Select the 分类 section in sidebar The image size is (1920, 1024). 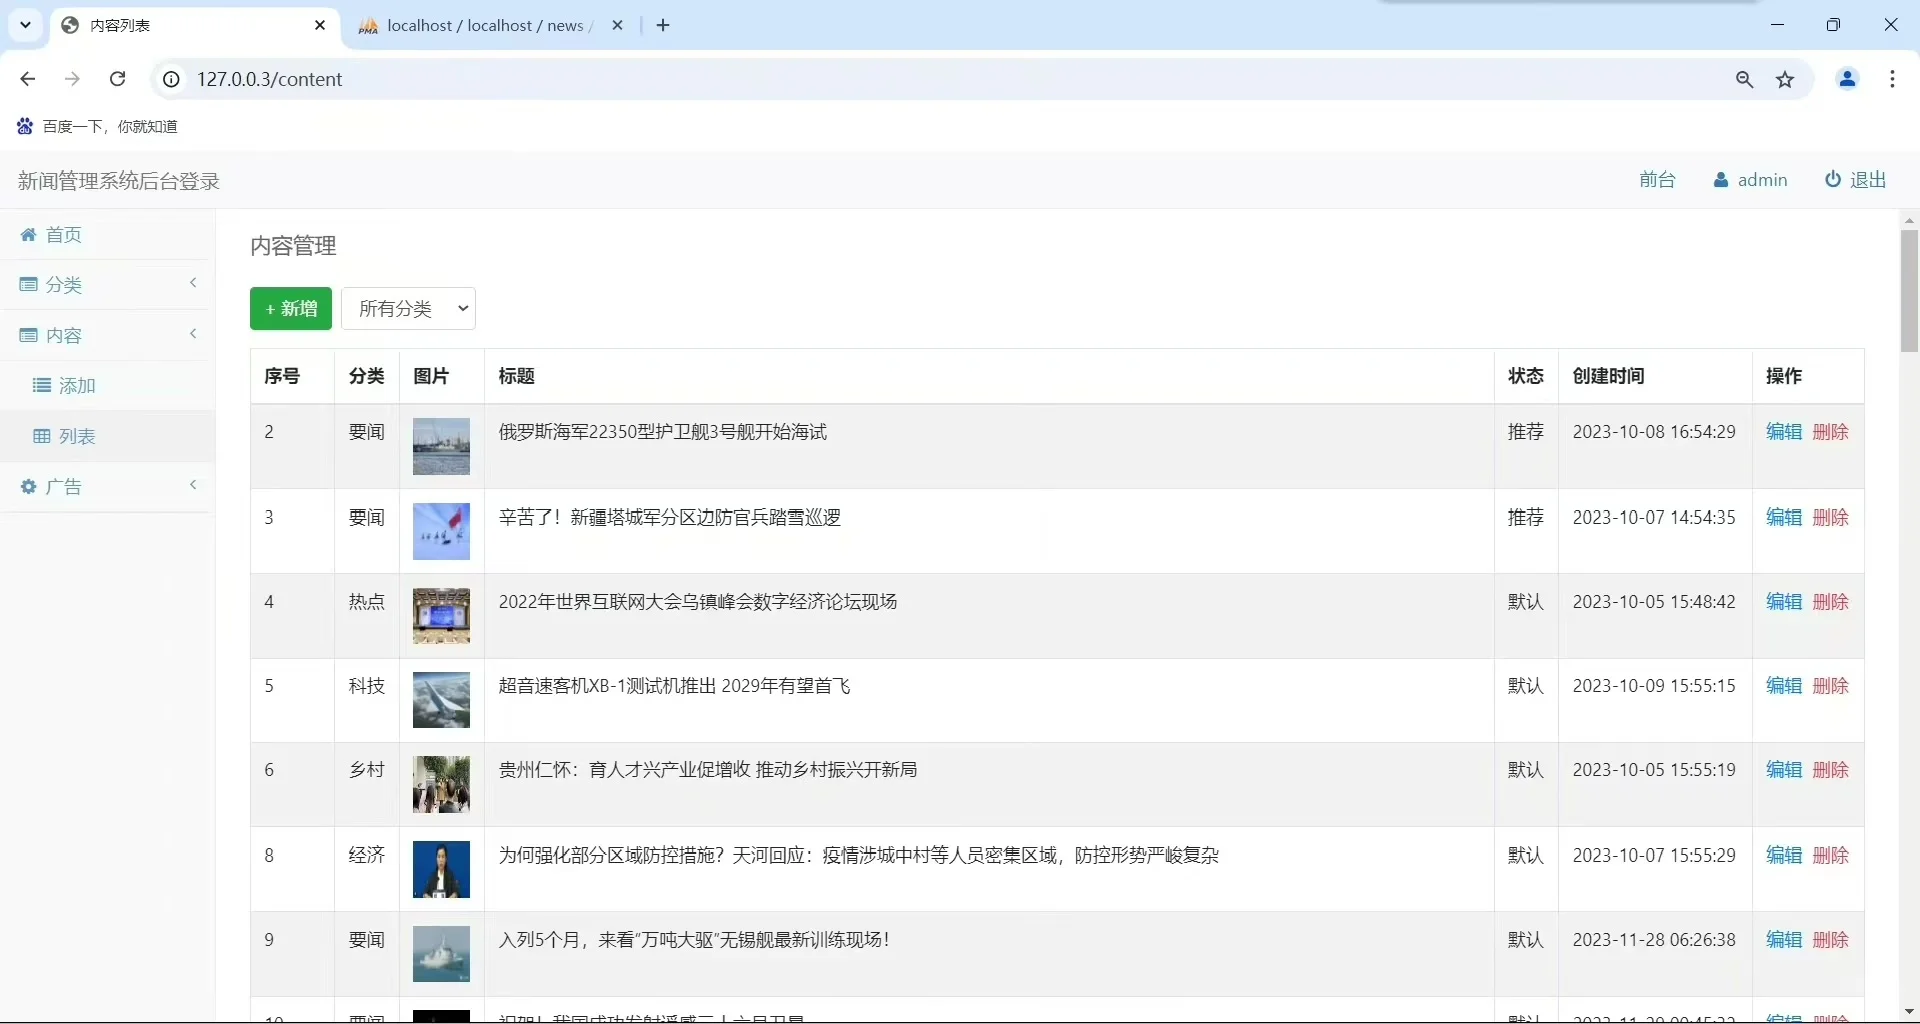(64, 285)
